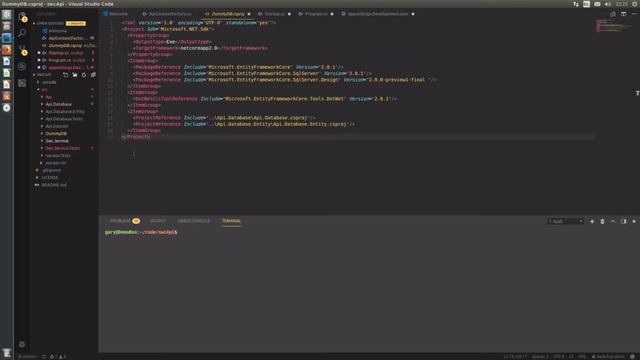
Task: Open Files manager in Ubuntu launcher
Action: coord(7,27)
